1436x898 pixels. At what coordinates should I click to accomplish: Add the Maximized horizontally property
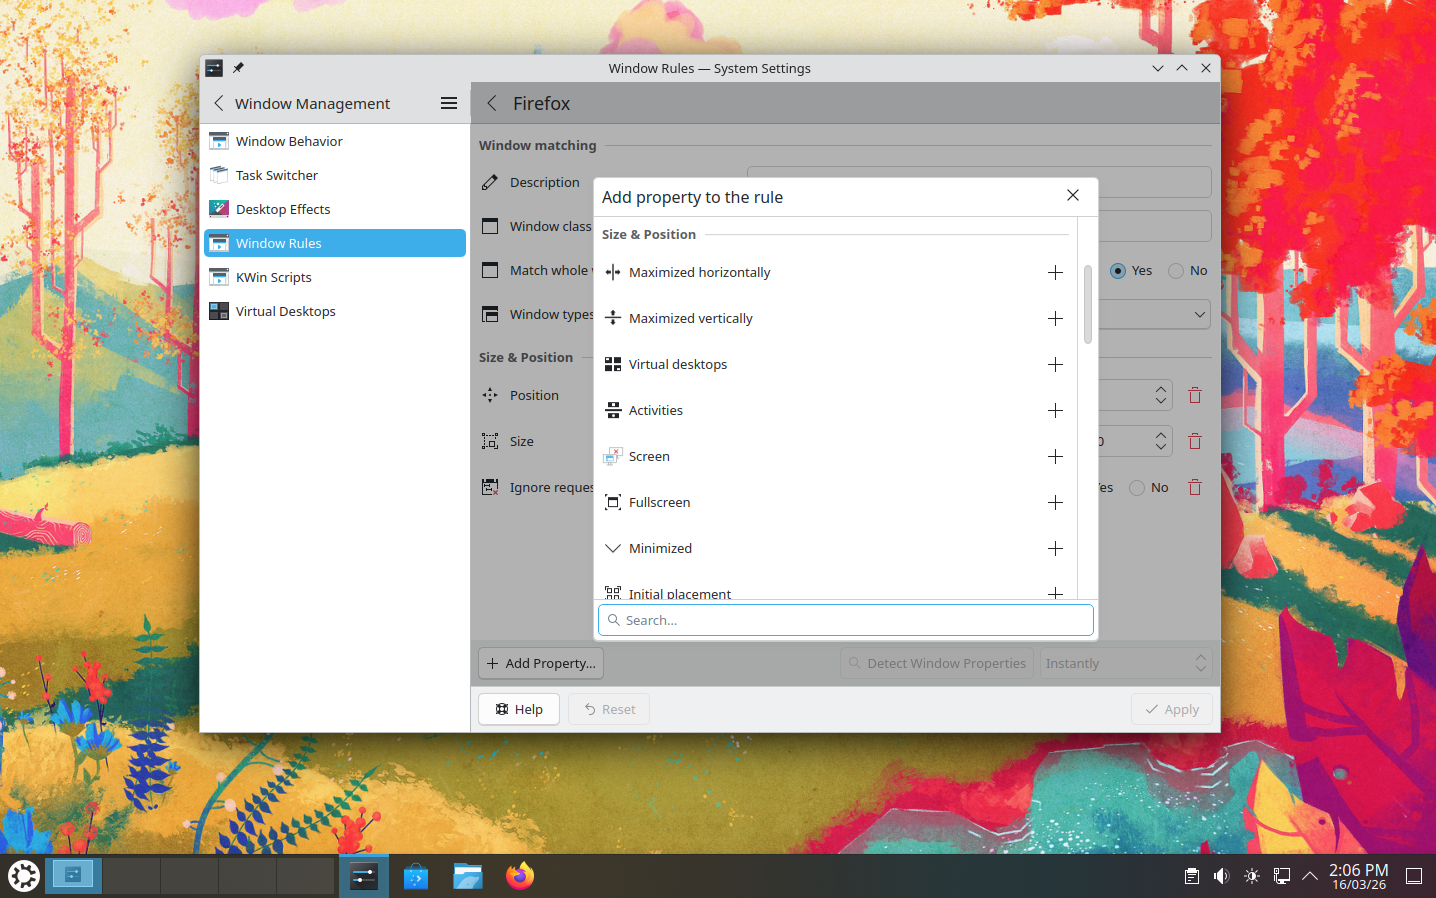click(1055, 272)
